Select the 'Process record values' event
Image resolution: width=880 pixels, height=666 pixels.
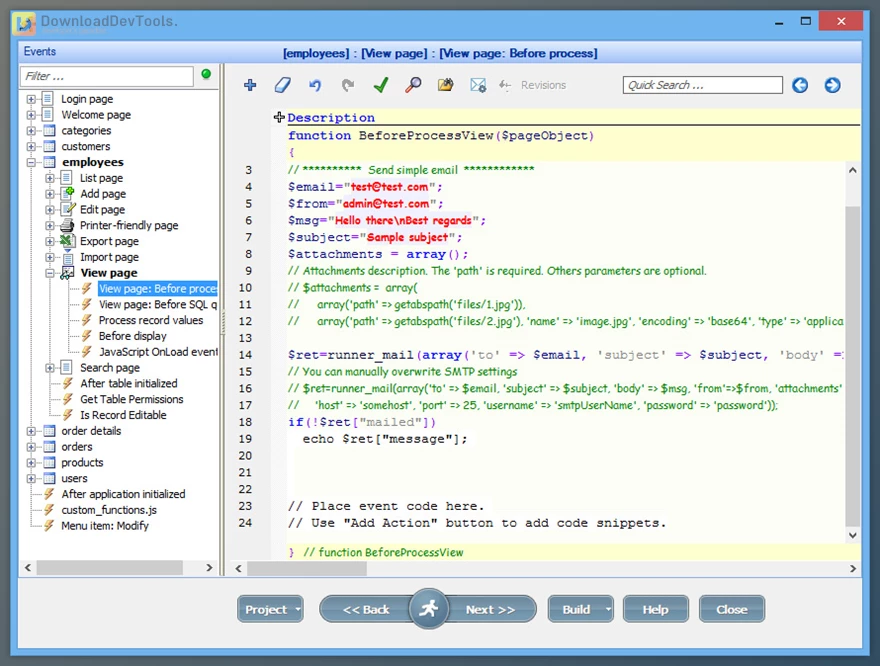pos(150,320)
